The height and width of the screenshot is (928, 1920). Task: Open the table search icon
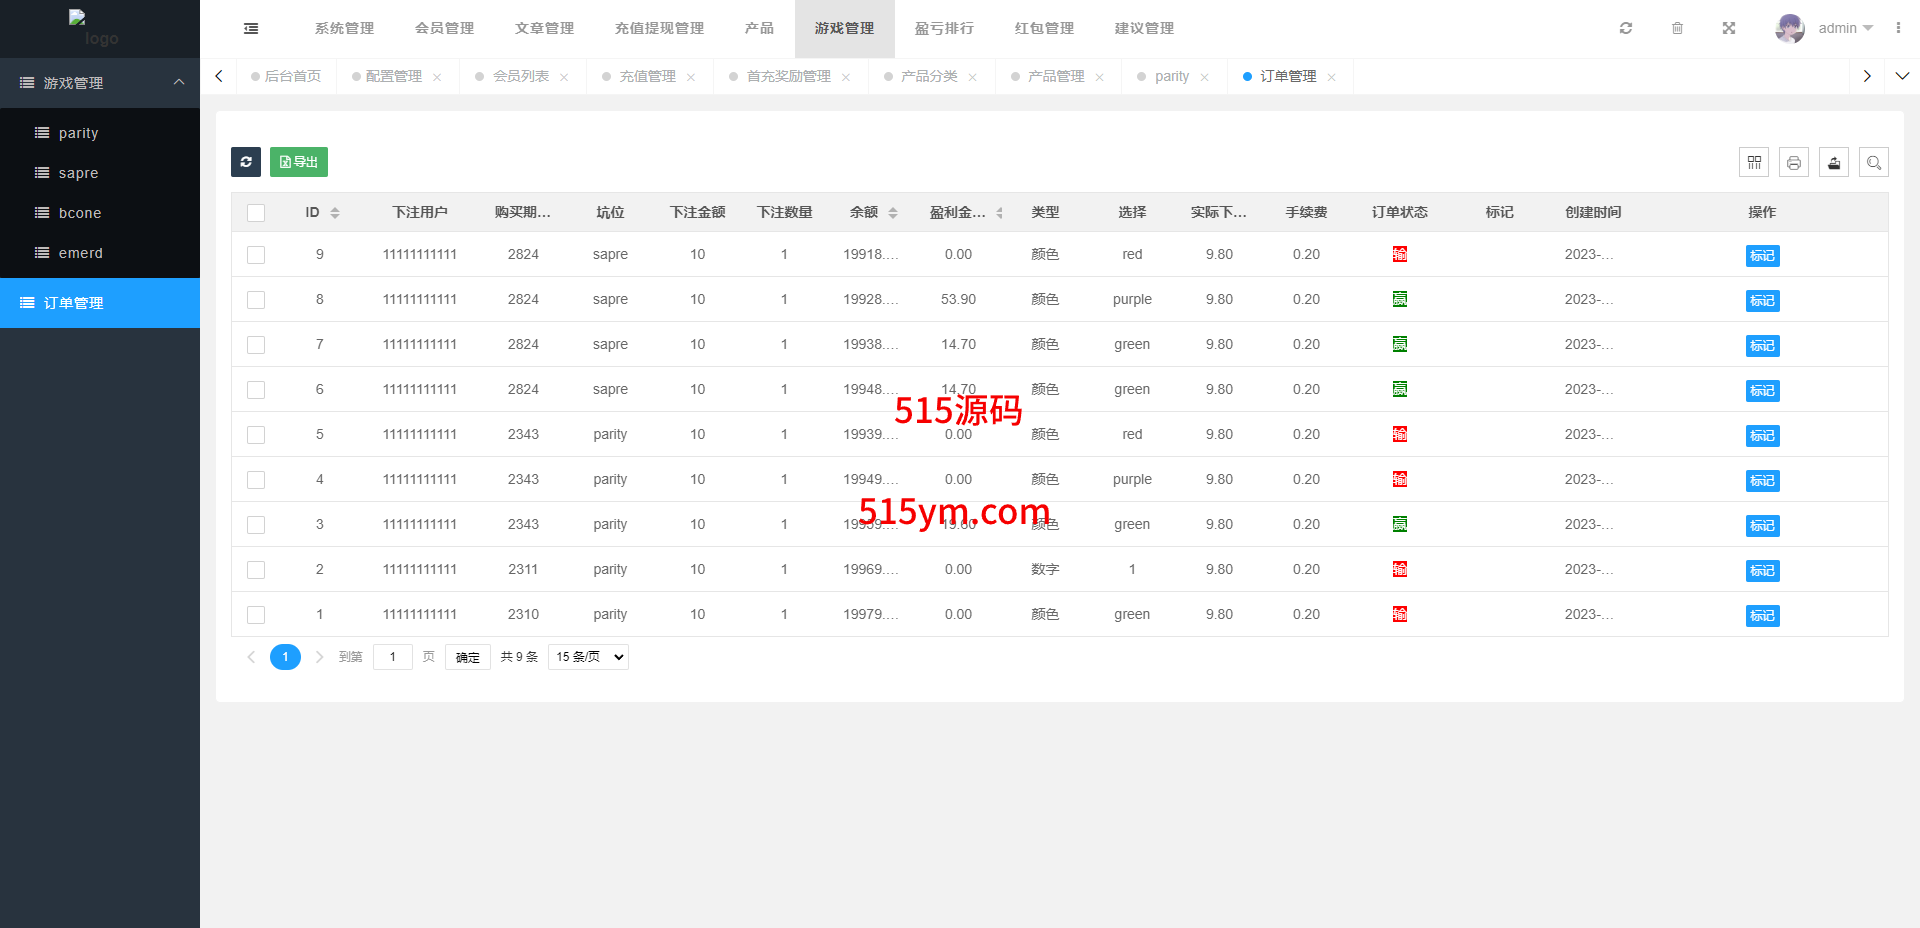tap(1874, 162)
